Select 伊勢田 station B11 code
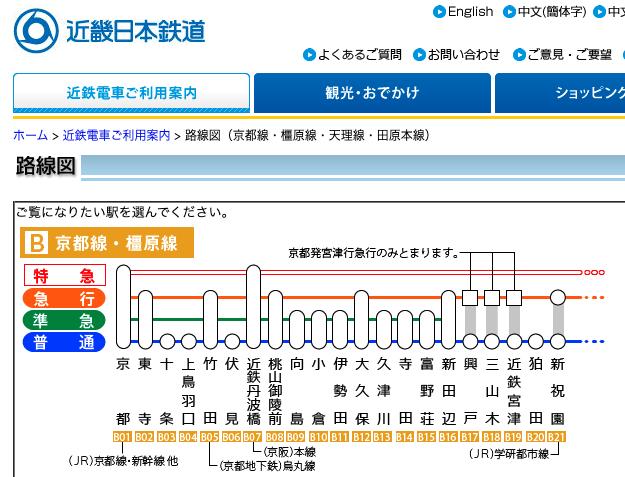Viewport: 625px width, 477px height. (x=339, y=437)
